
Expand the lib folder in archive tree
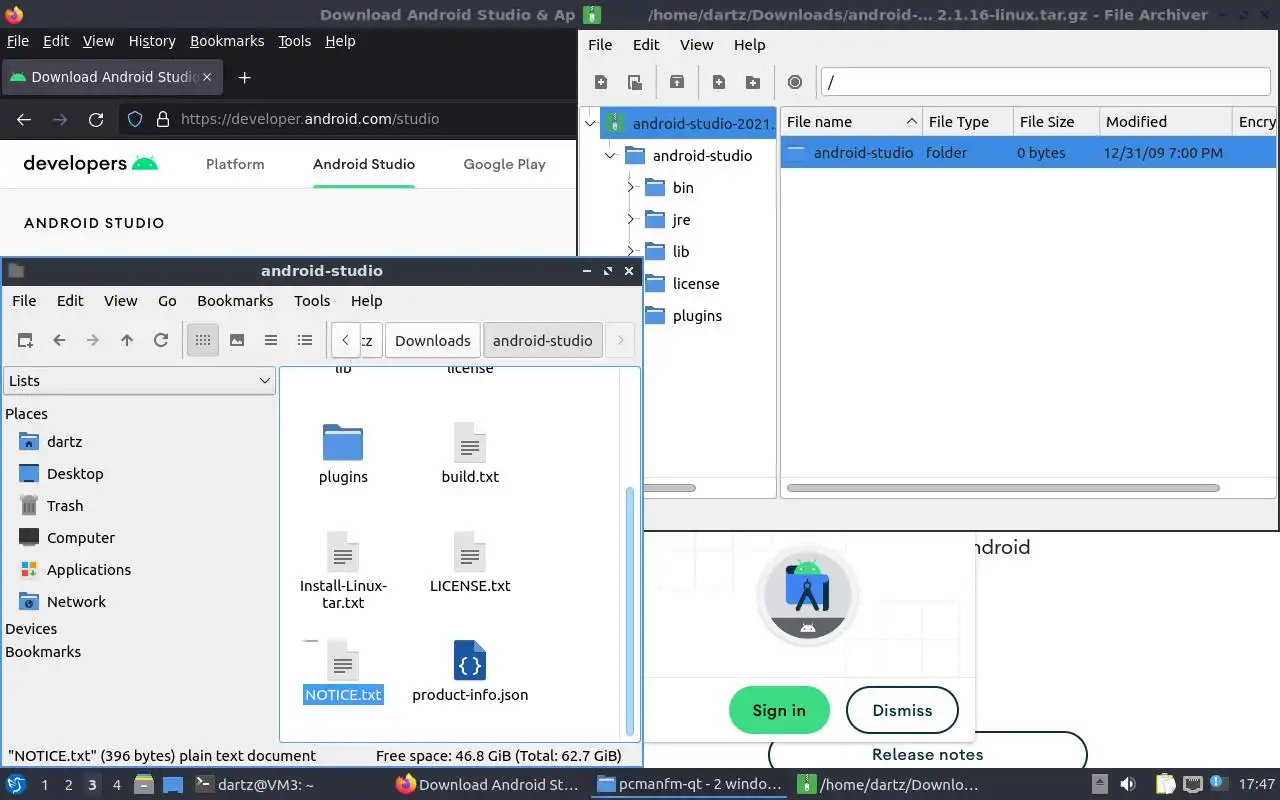(631, 252)
